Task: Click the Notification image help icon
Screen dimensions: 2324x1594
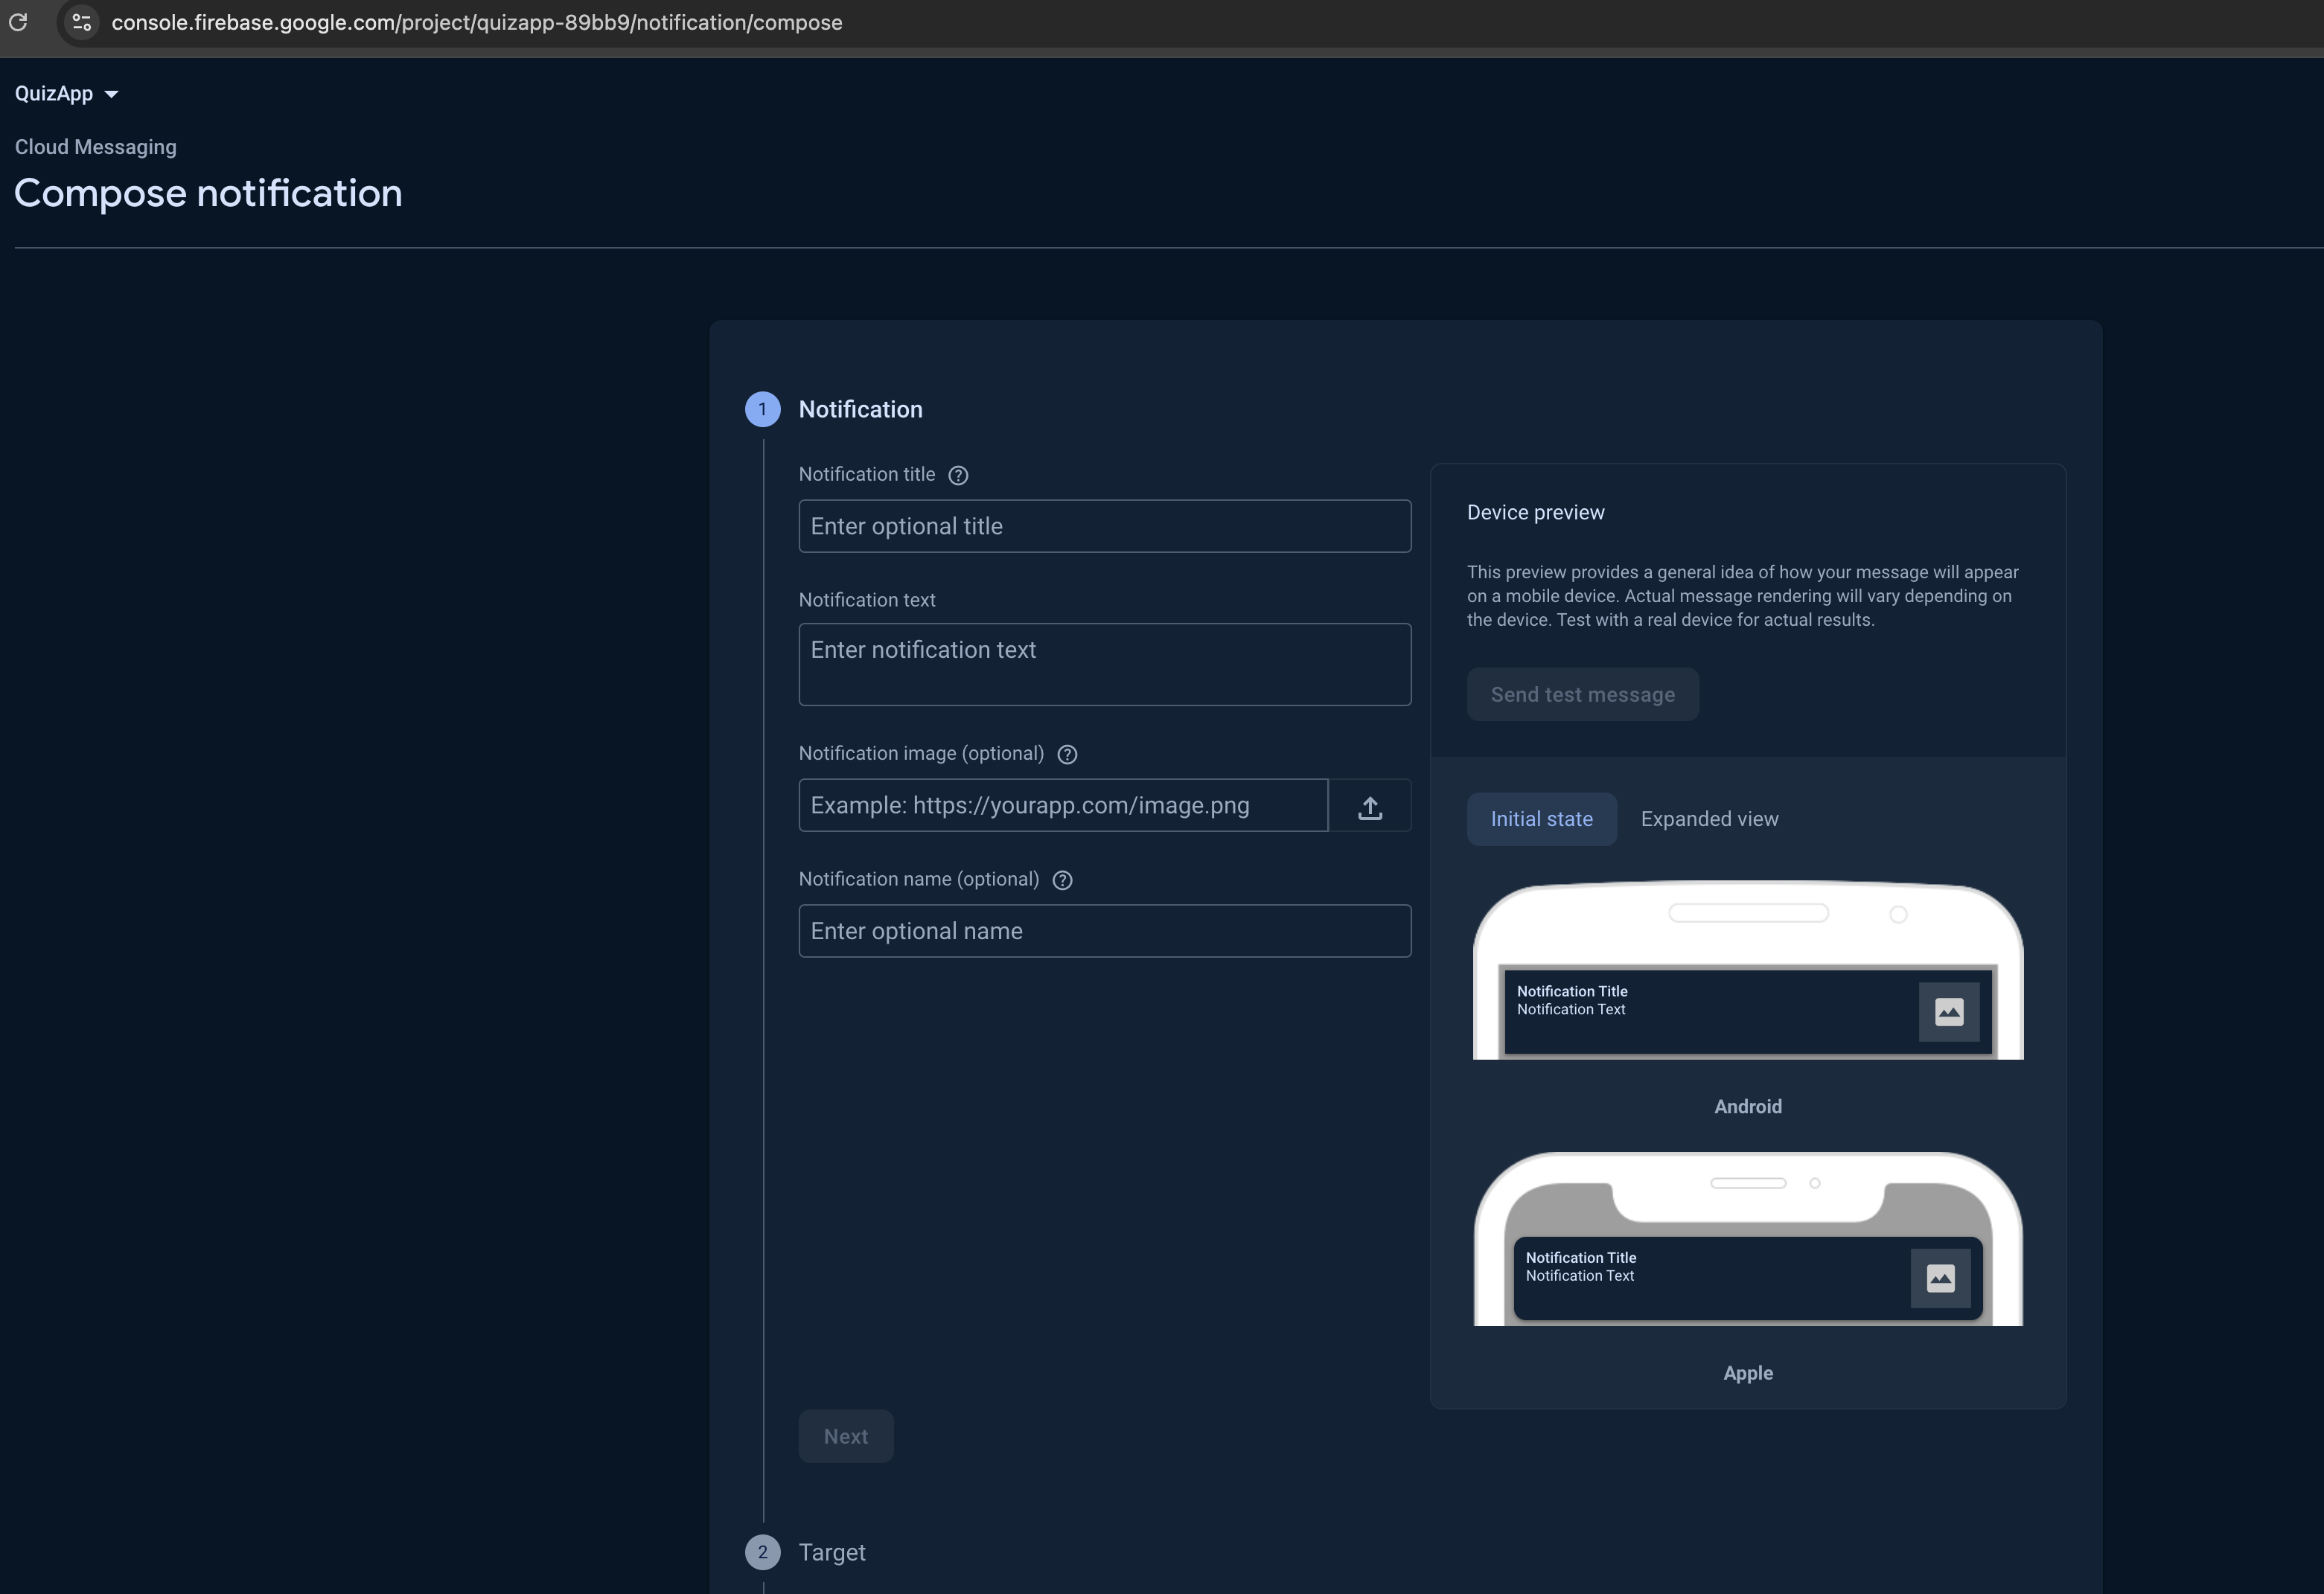Action: point(1067,755)
